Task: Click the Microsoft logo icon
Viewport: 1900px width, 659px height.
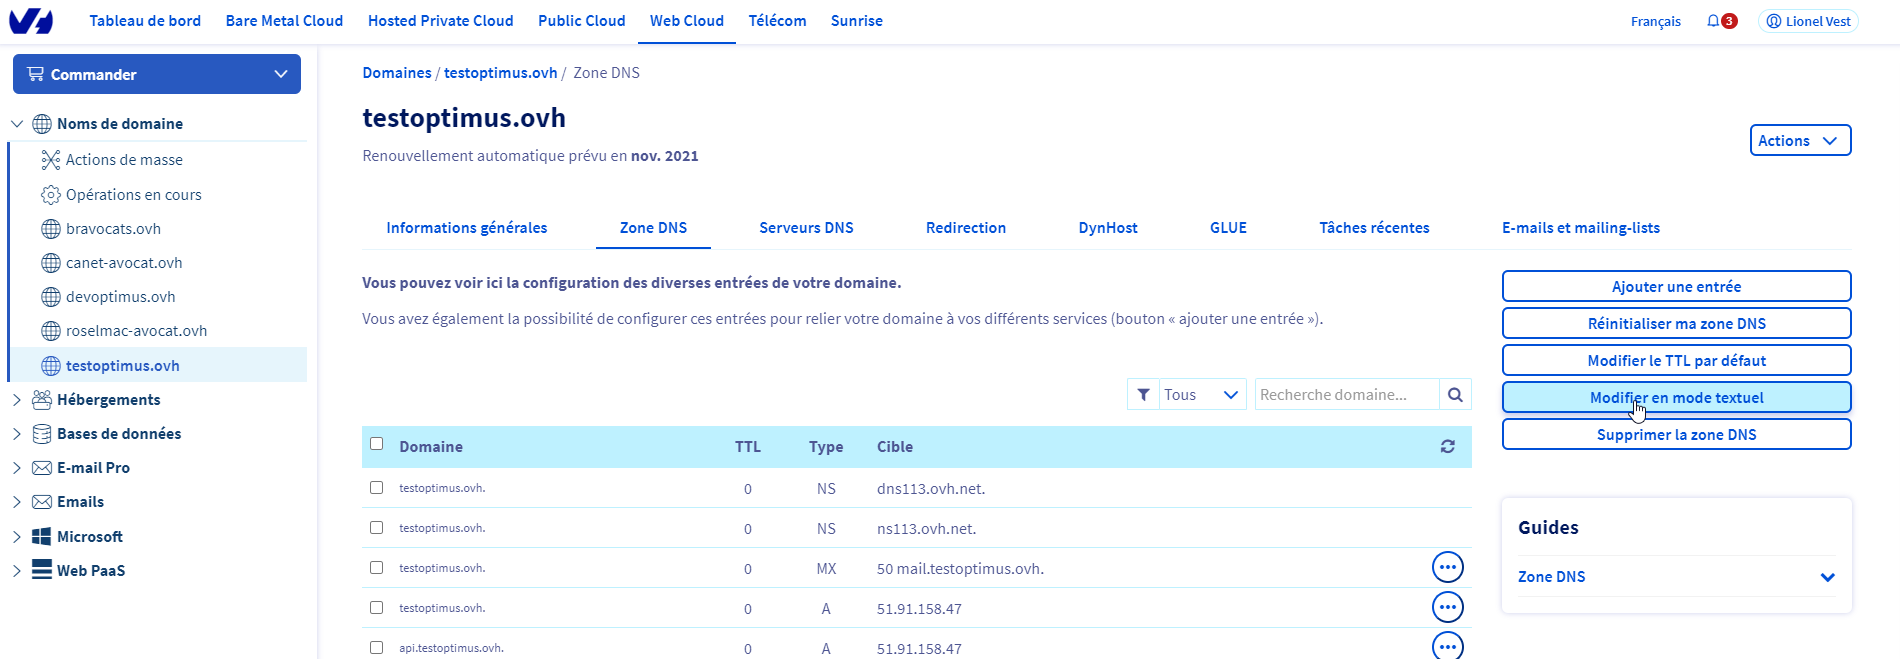Action: 42,537
